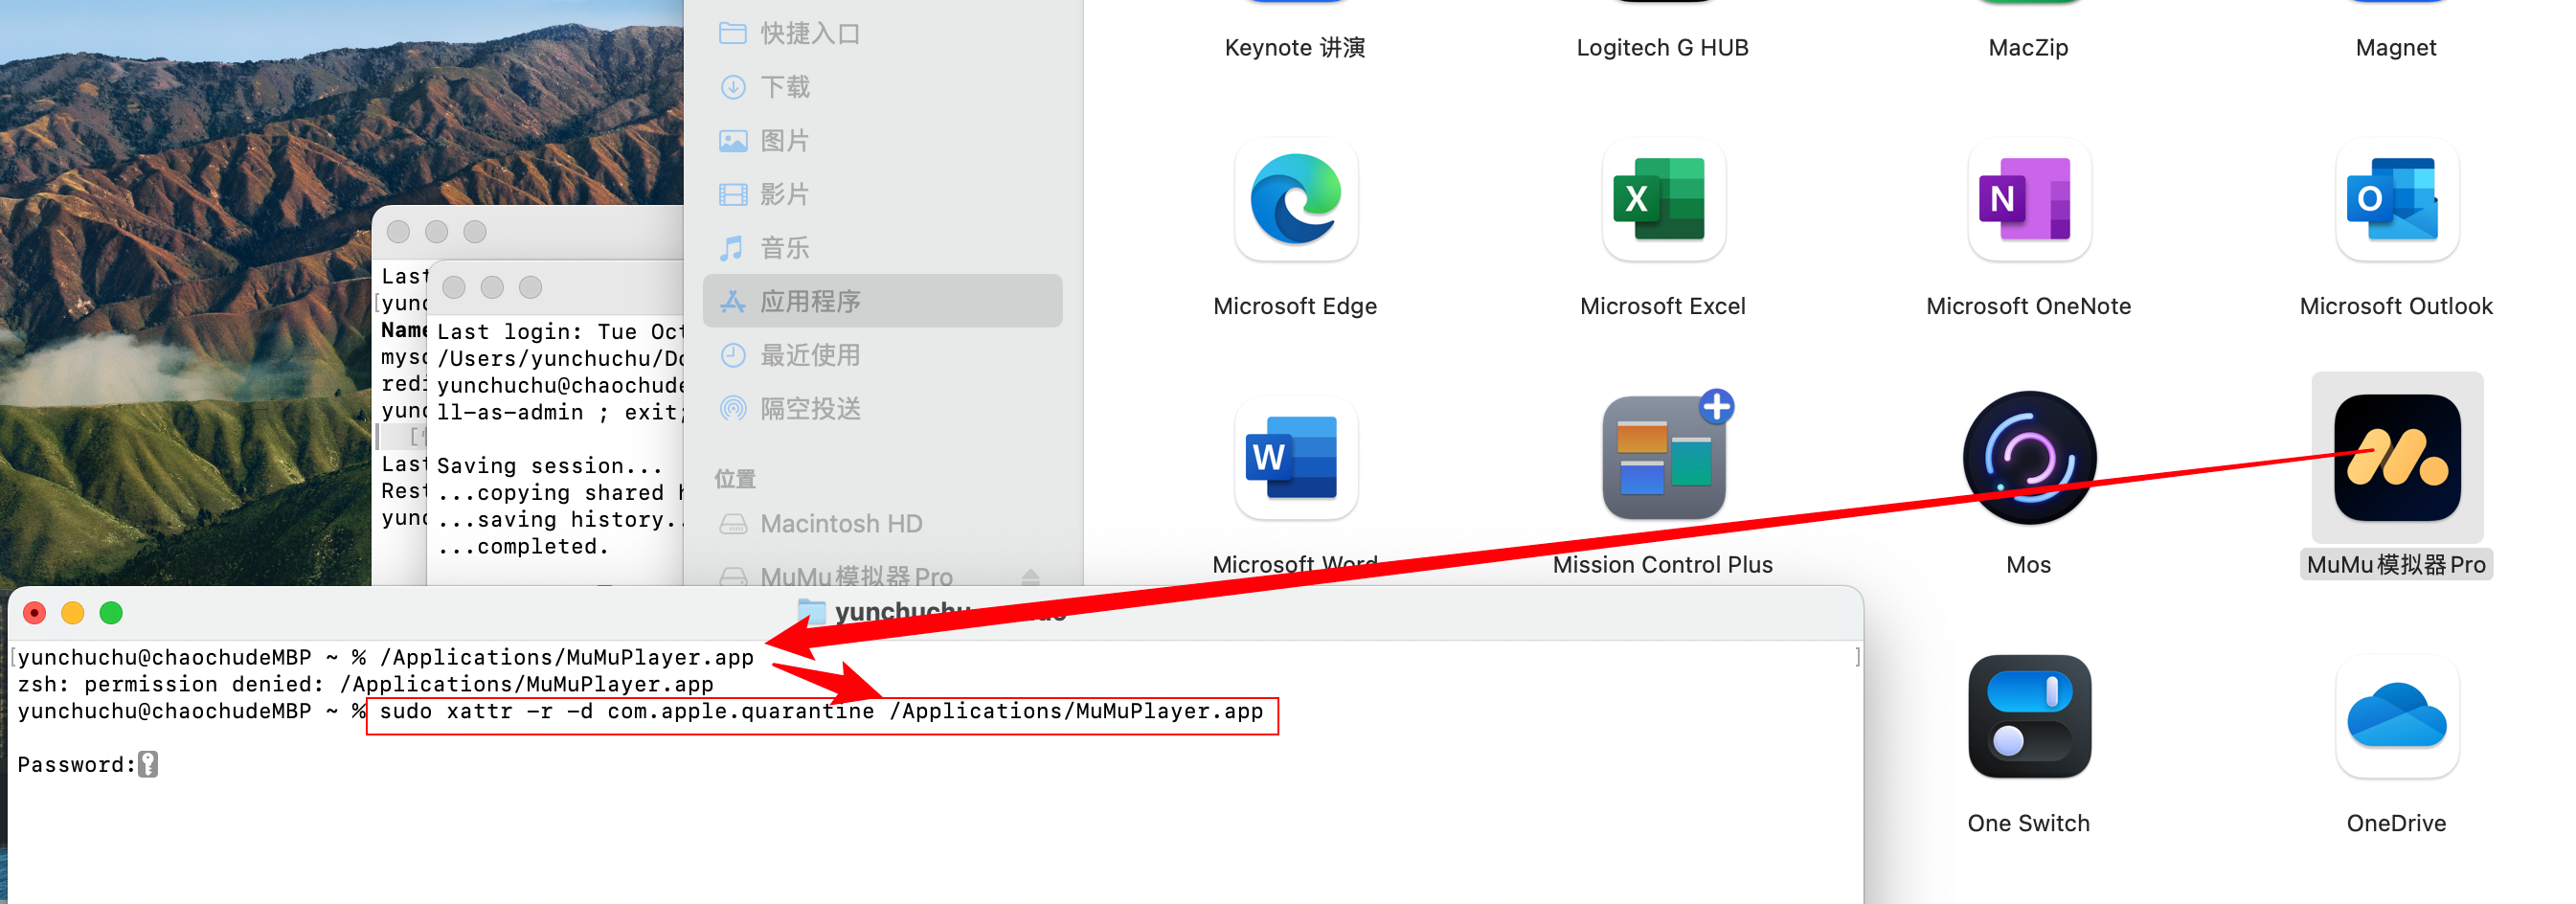Click the sudo xattr command line
Viewport: 2576px width, 904px height.
pos(822,711)
